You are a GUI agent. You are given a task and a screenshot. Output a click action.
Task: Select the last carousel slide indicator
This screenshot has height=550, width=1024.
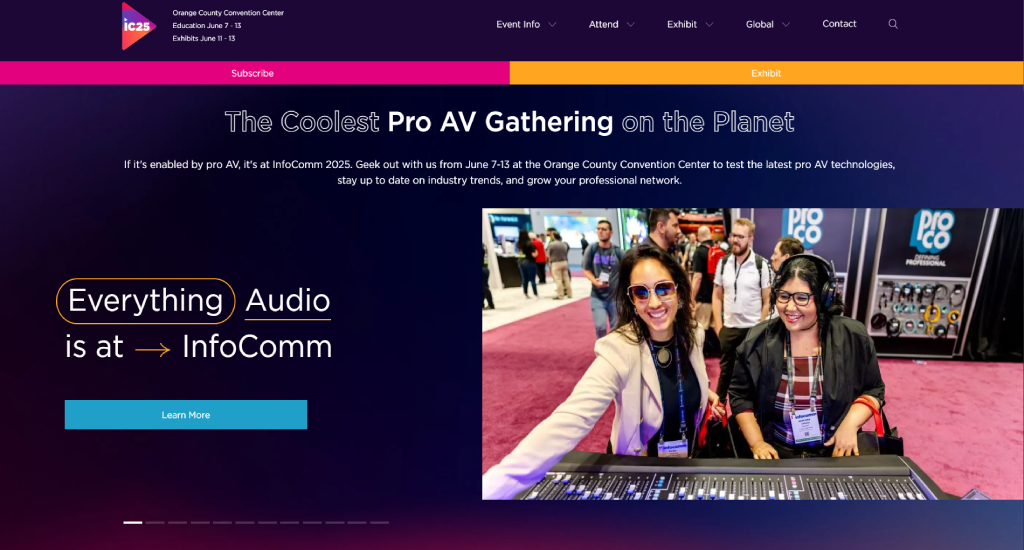click(379, 523)
